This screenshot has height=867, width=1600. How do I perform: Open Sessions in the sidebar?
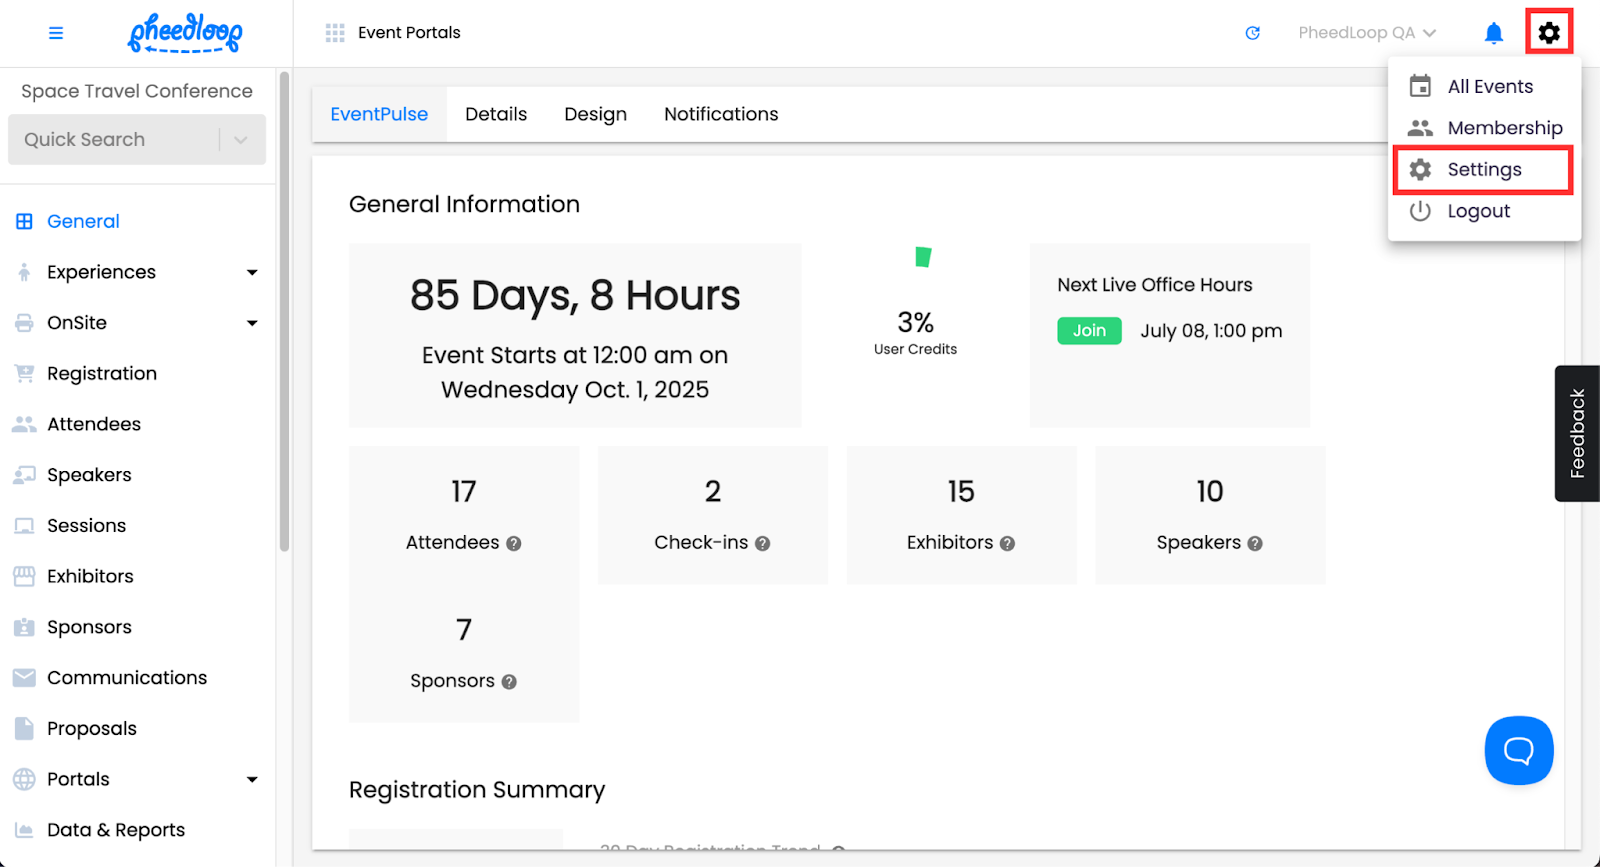tap(87, 526)
